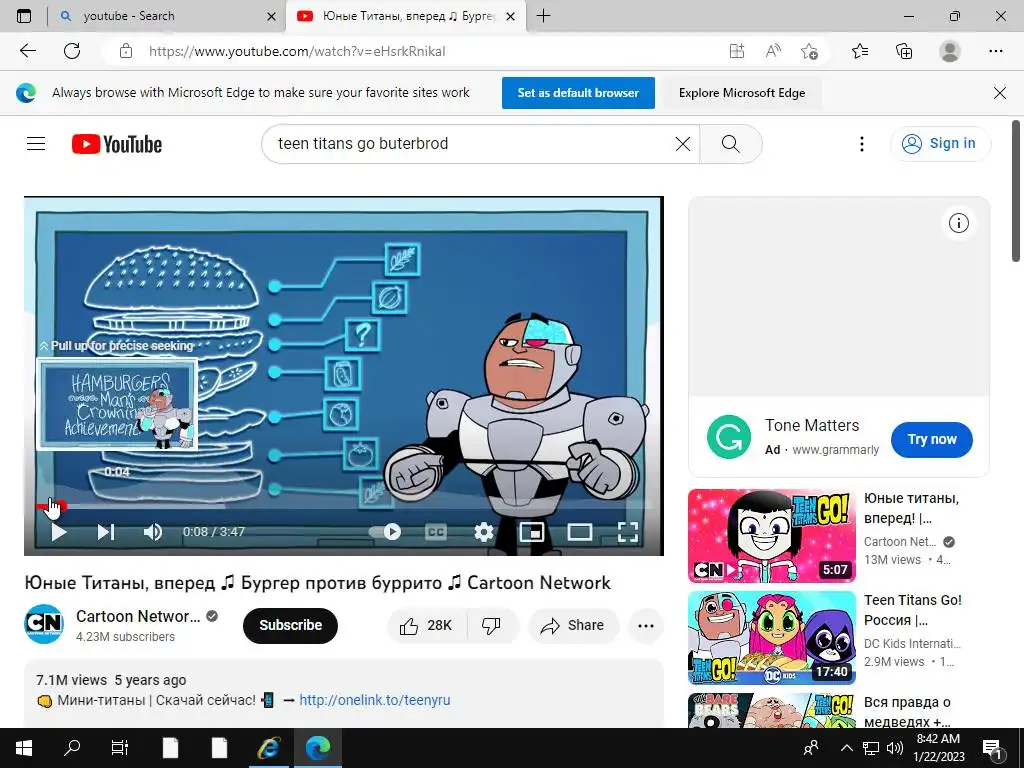
Task: Dismiss the Edge default browser banner
Action: [999, 93]
